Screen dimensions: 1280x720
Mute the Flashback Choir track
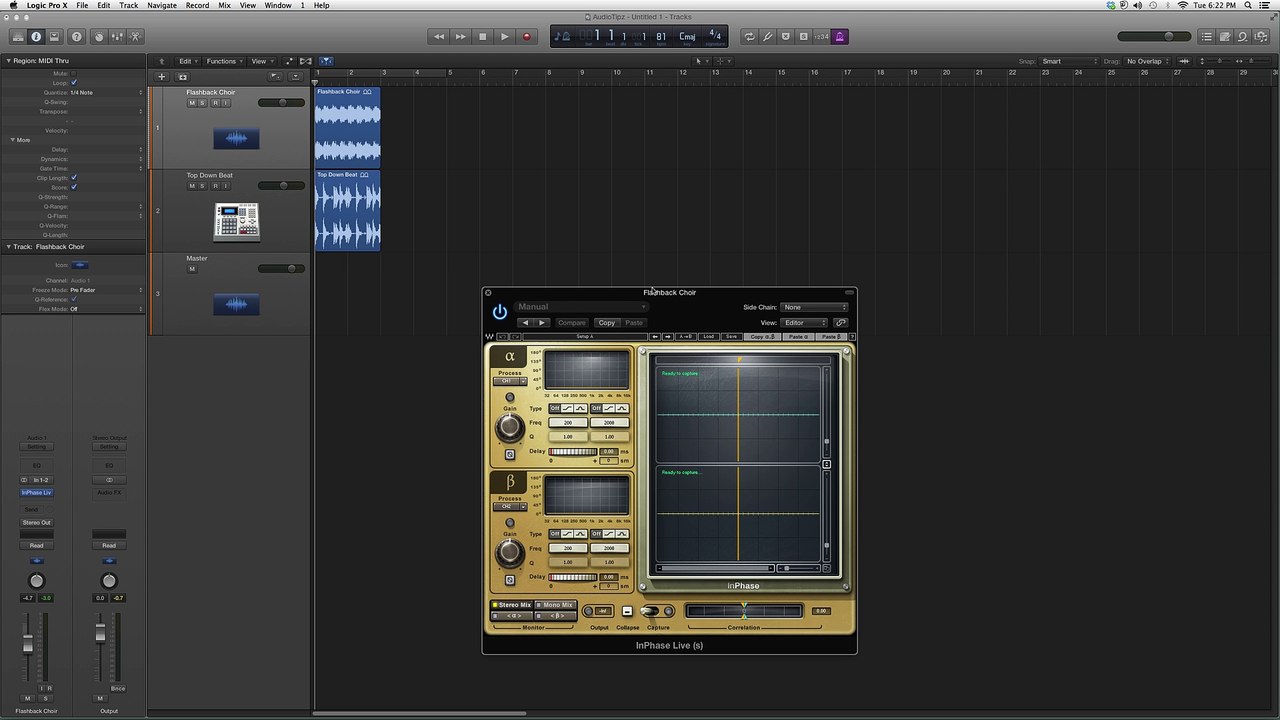191,103
